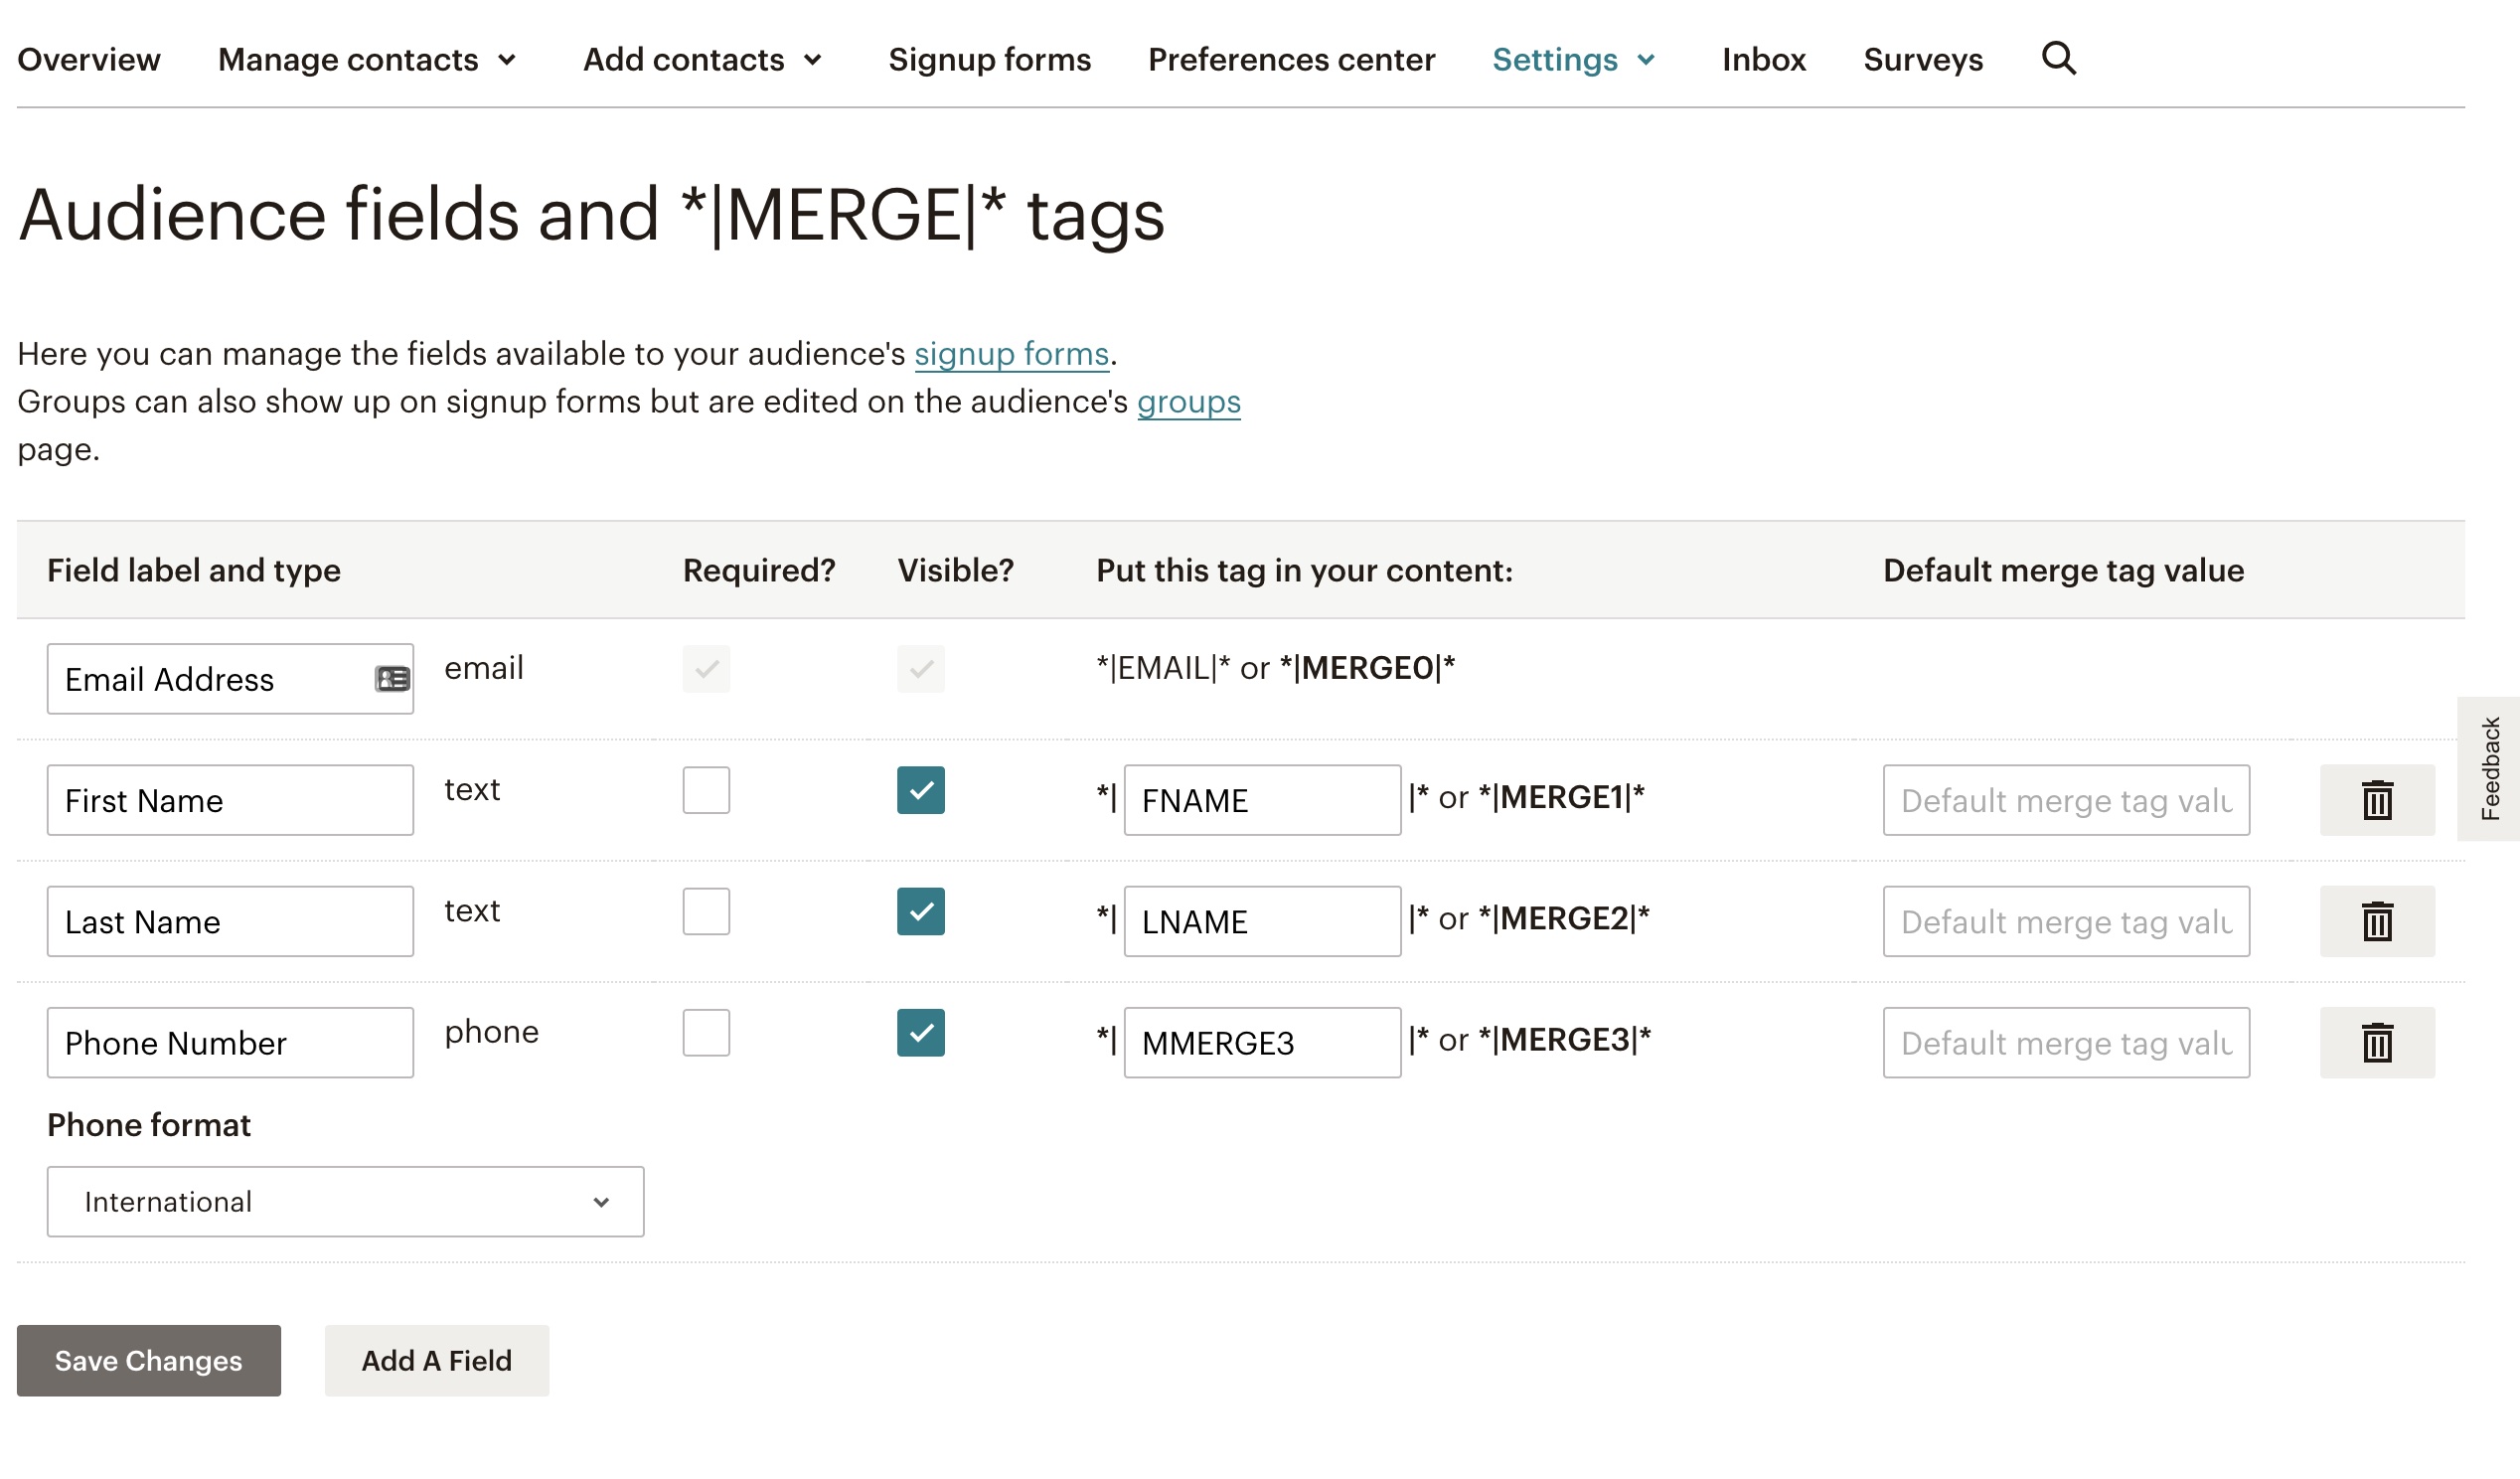
Task: Follow the groups link
Action: [1188, 402]
